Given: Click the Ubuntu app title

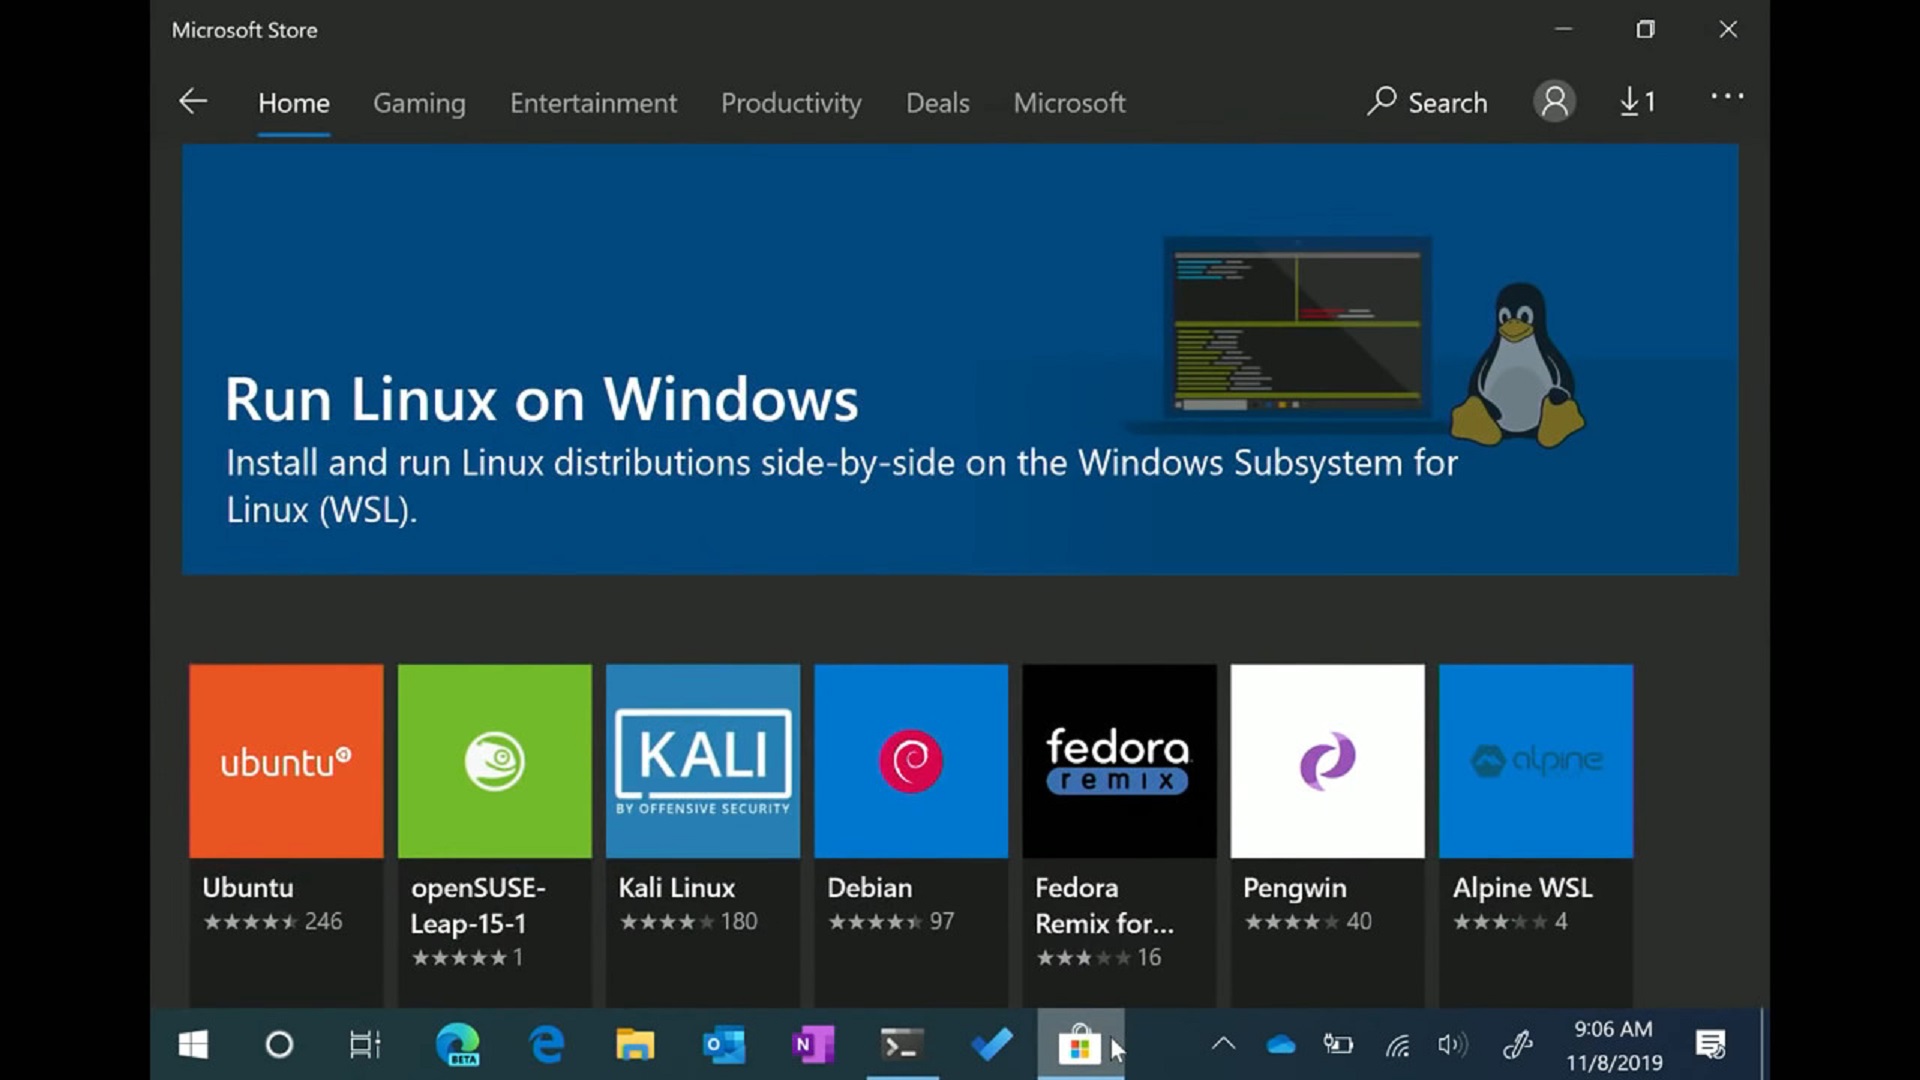Looking at the screenshot, I should pos(248,887).
